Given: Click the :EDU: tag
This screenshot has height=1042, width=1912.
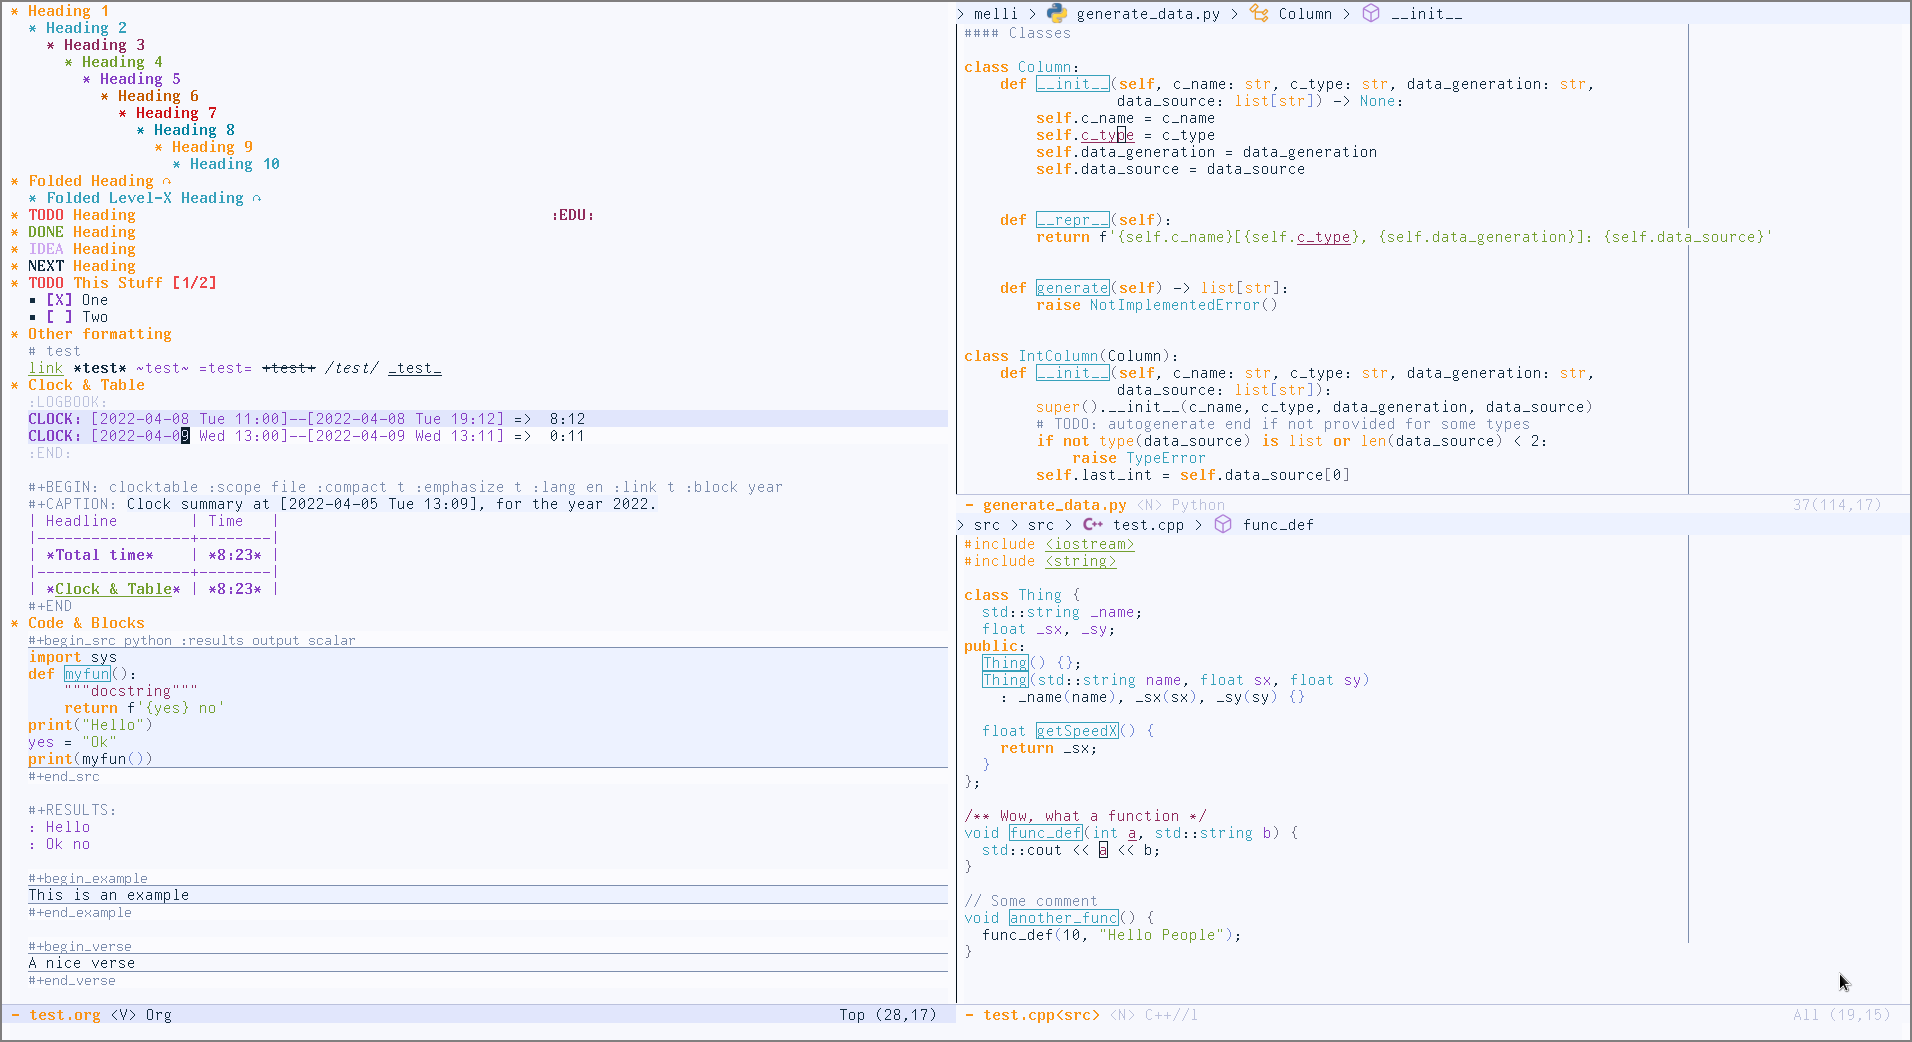Looking at the screenshot, I should [572, 215].
